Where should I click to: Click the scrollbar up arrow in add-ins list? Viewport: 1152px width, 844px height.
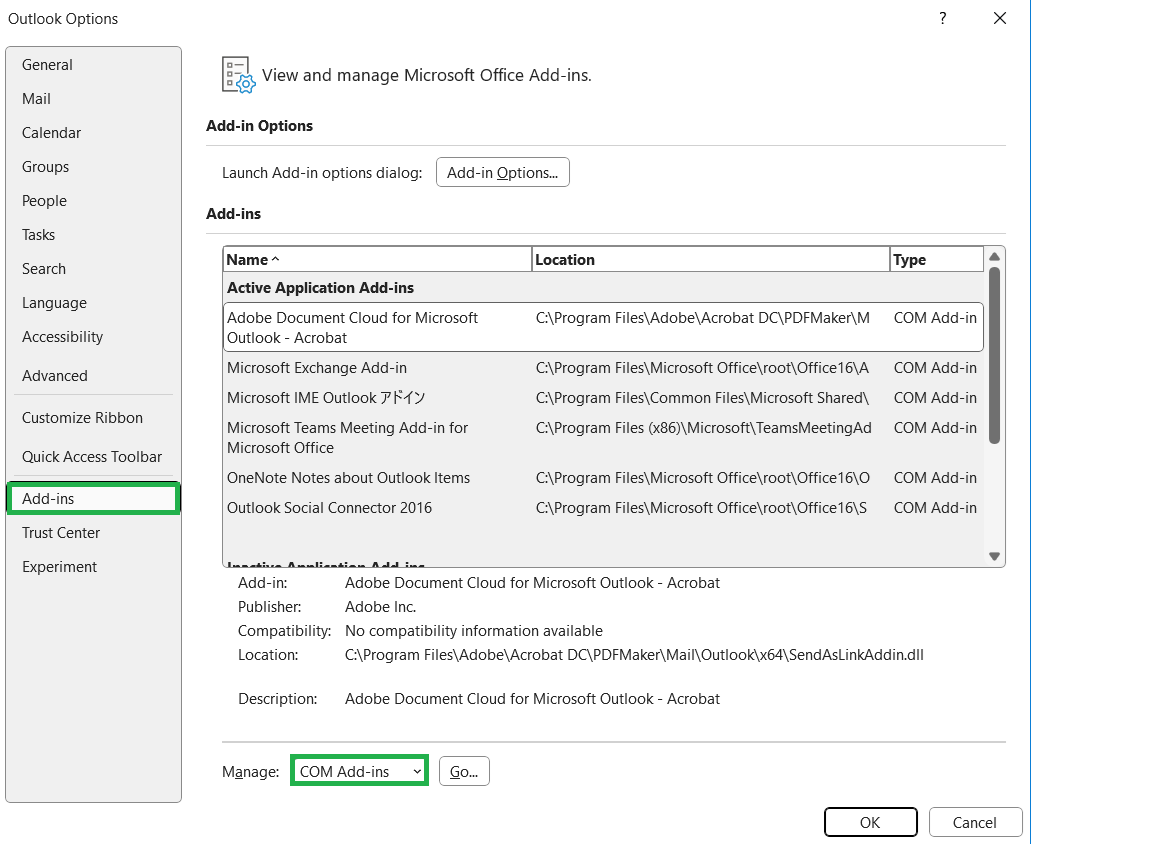click(x=994, y=257)
